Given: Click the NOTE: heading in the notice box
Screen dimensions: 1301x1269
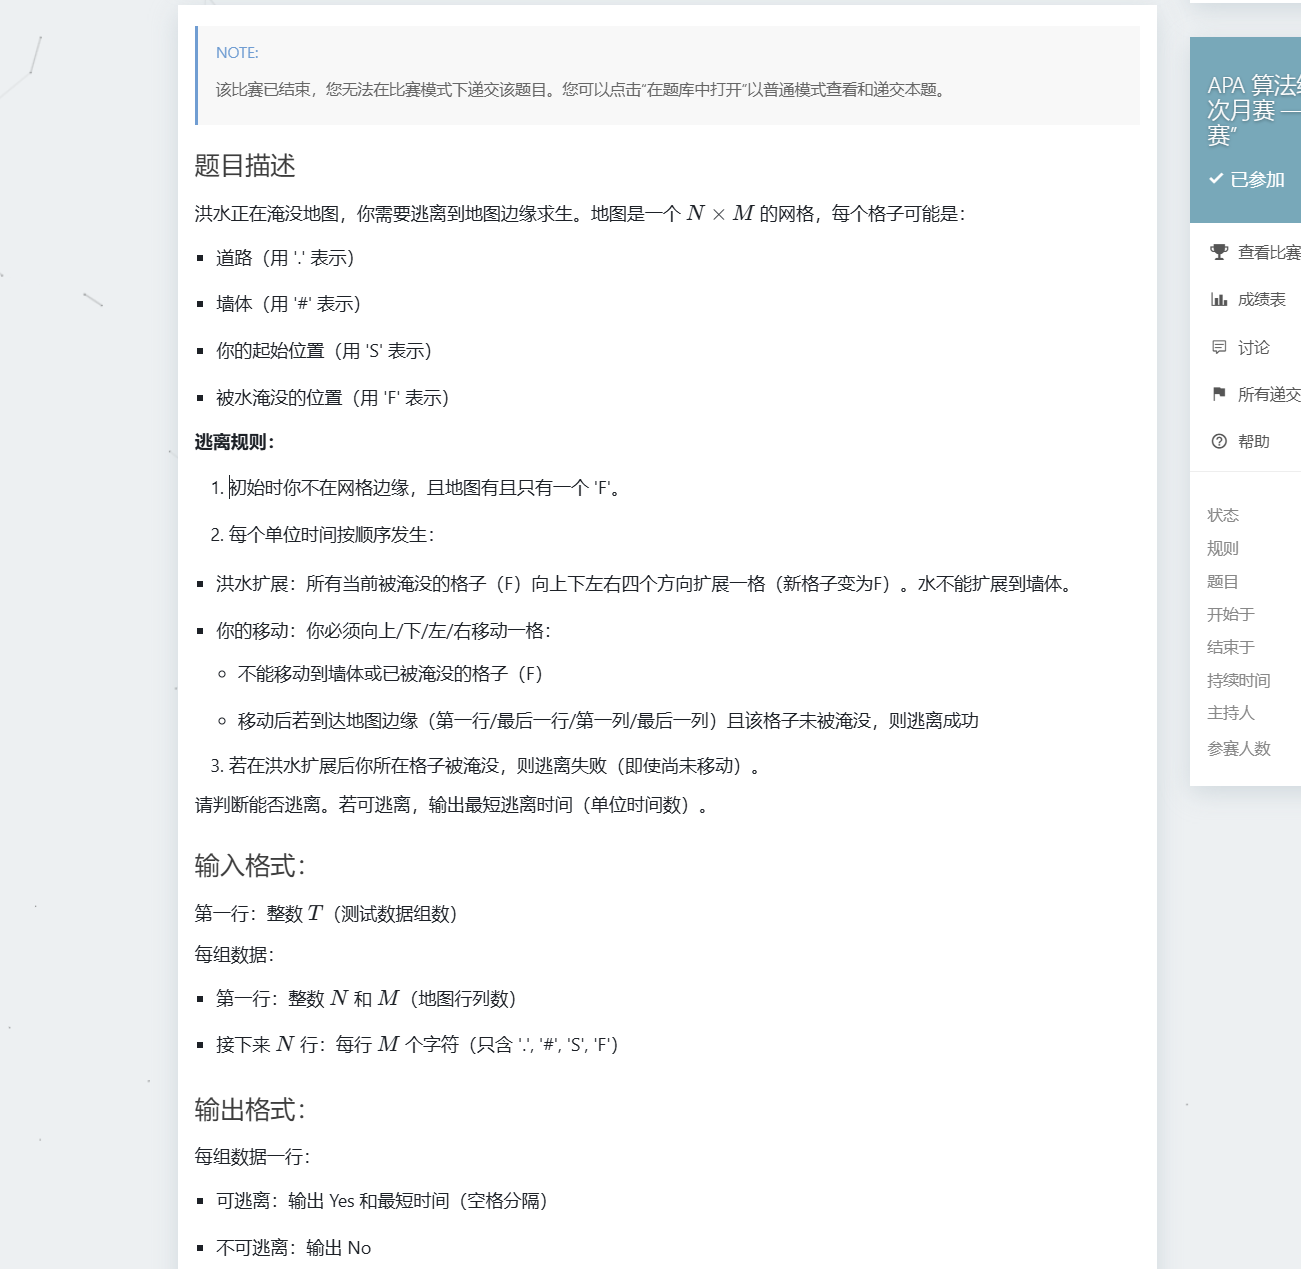Looking at the screenshot, I should 237,53.
